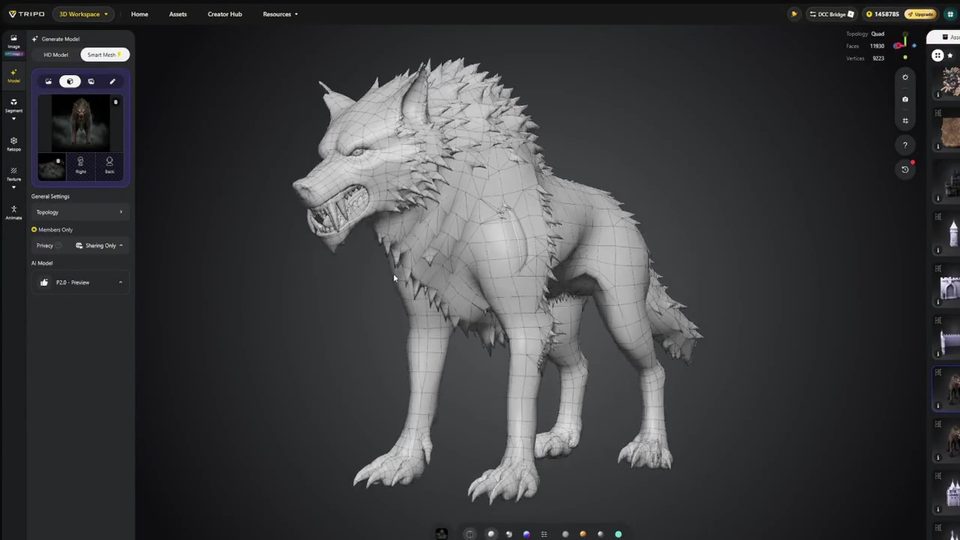The image size is (960, 540).
Task: Select the Animate sidebar icon
Action: click(x=13, y=212)
